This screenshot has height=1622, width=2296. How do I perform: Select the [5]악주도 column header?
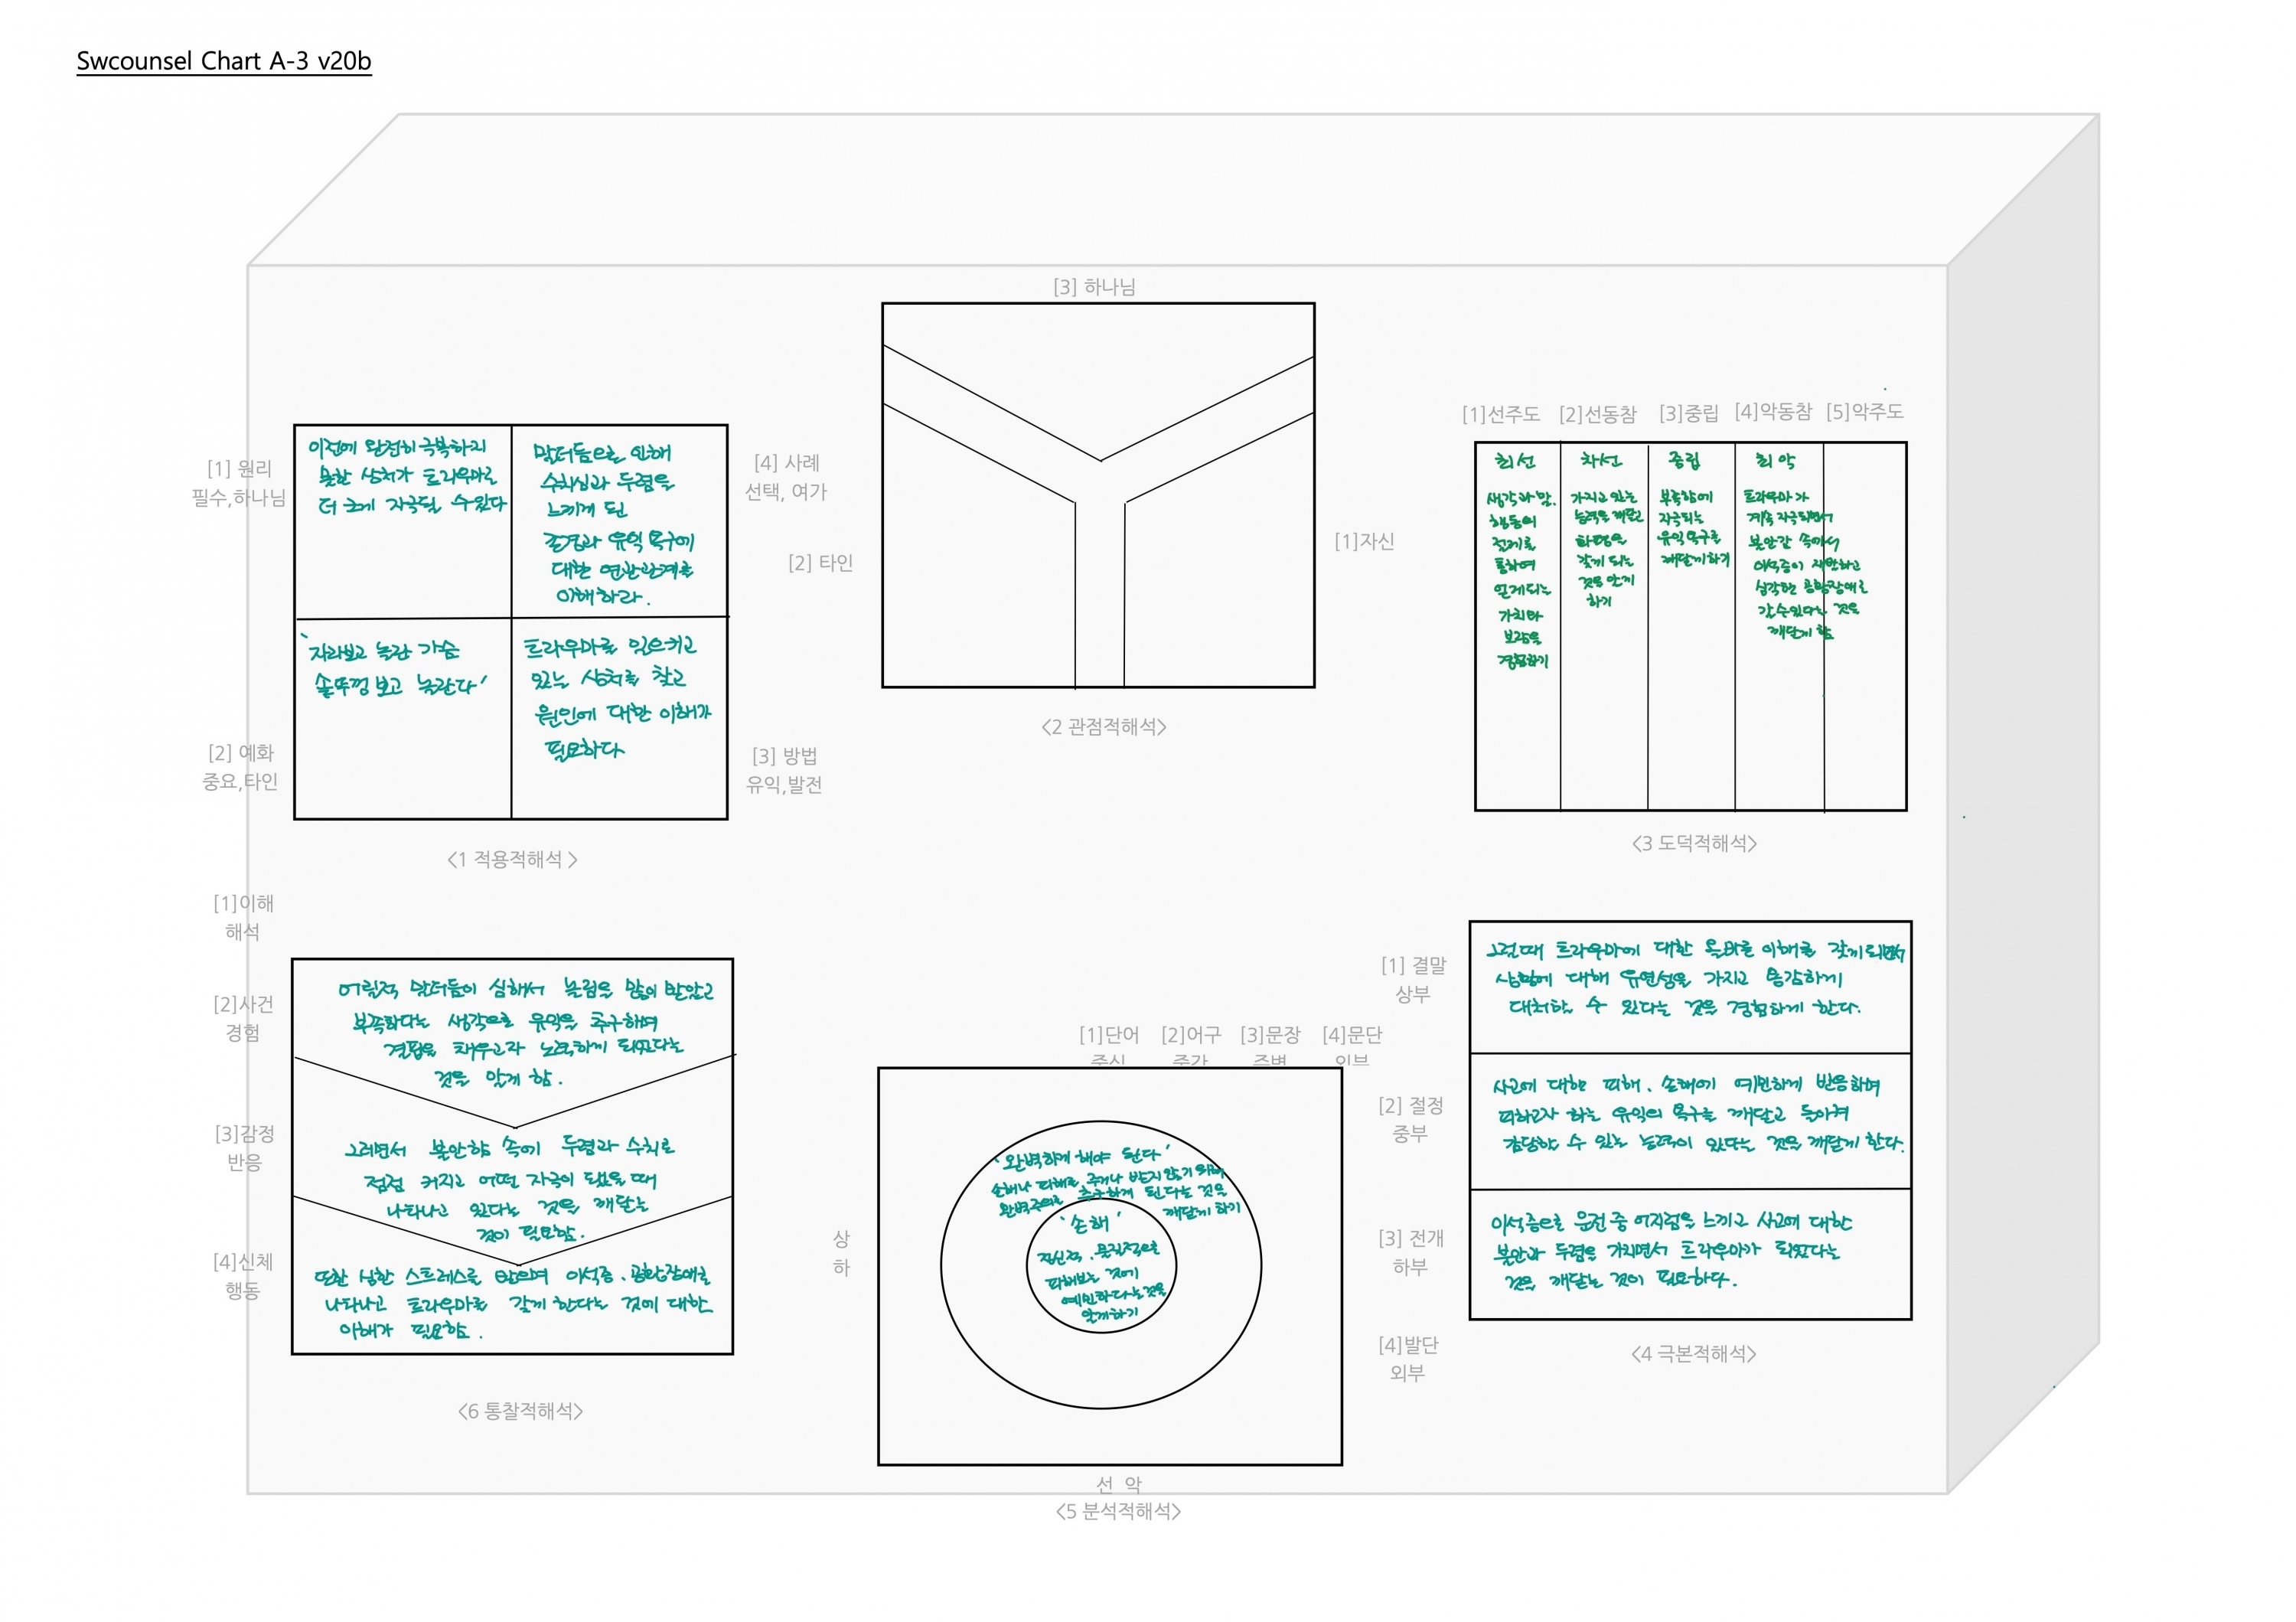[x=1864, y=412]
